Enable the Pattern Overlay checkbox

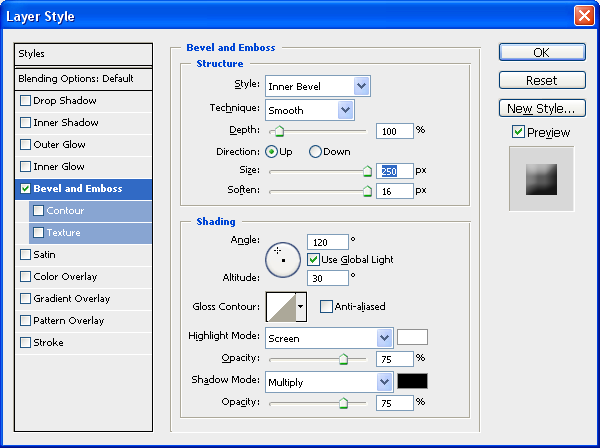pos(25,321)
